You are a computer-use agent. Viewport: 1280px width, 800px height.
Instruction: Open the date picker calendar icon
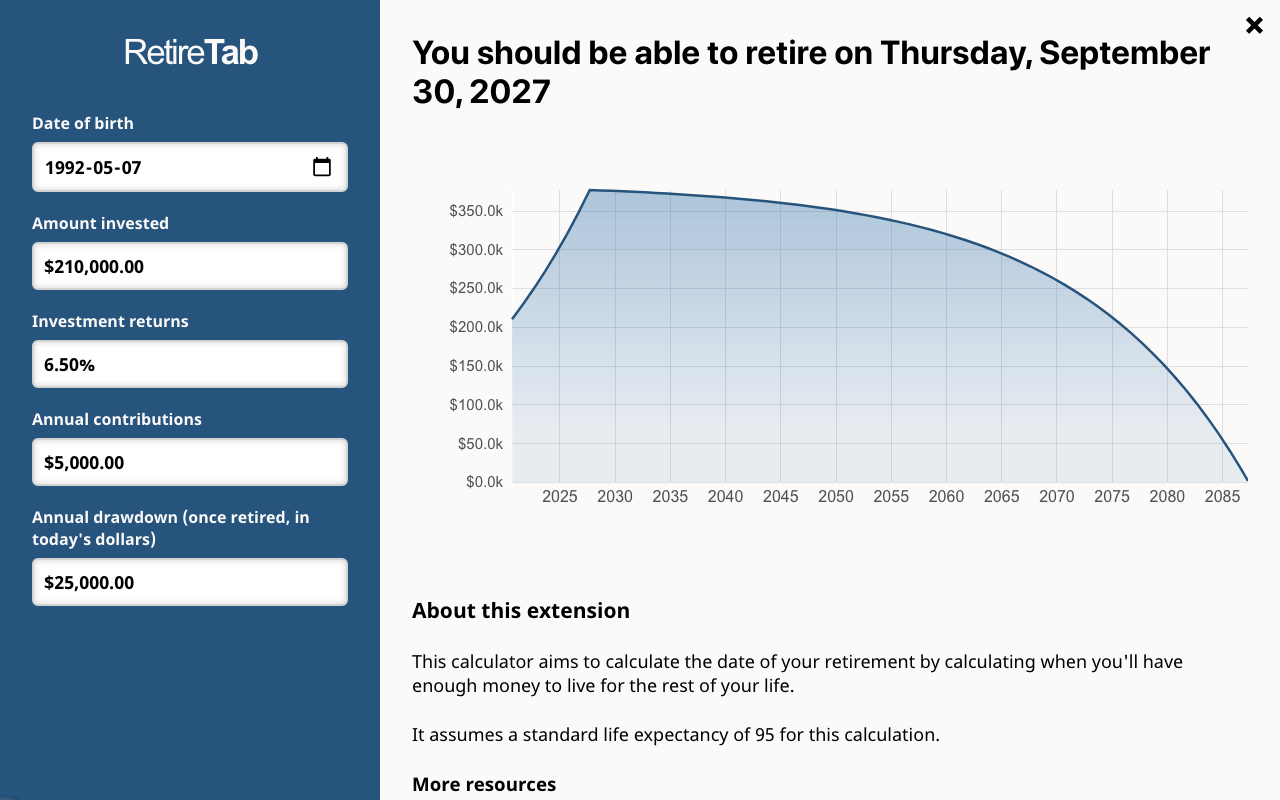click(x=322, y=167)
